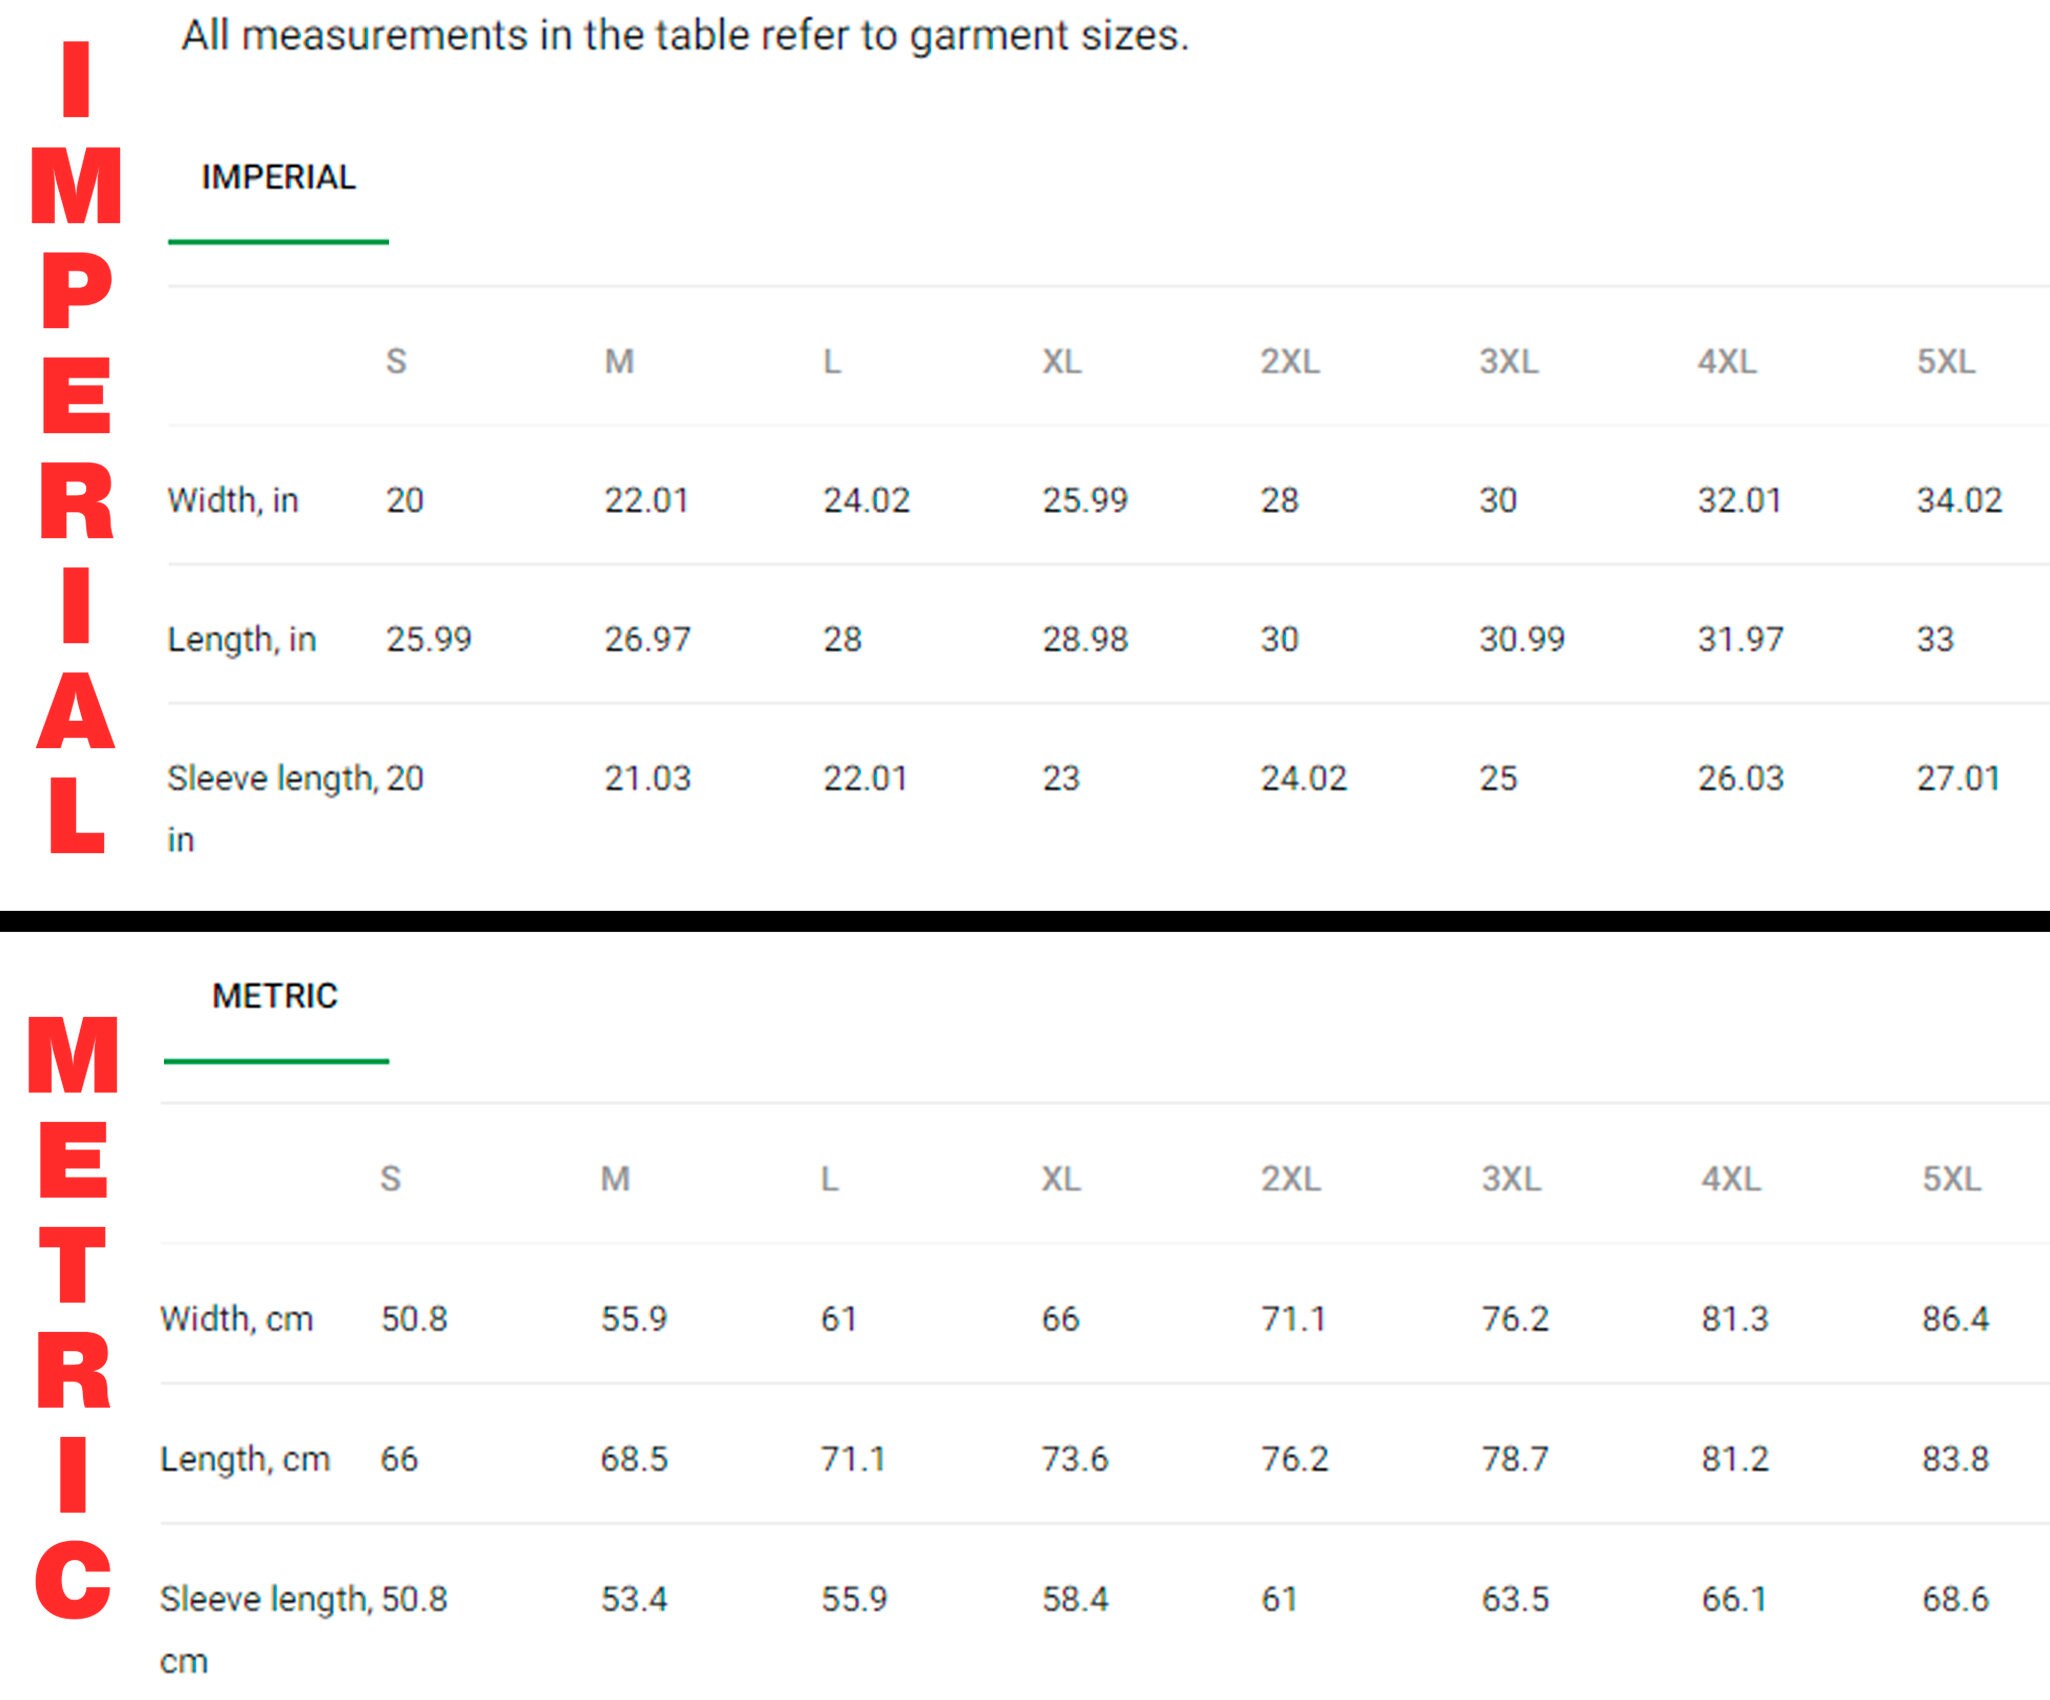Click the 73.6 length value in metric table
The height and width of the screenshot is (1700, 2050).
(x=1075, y=1459)
